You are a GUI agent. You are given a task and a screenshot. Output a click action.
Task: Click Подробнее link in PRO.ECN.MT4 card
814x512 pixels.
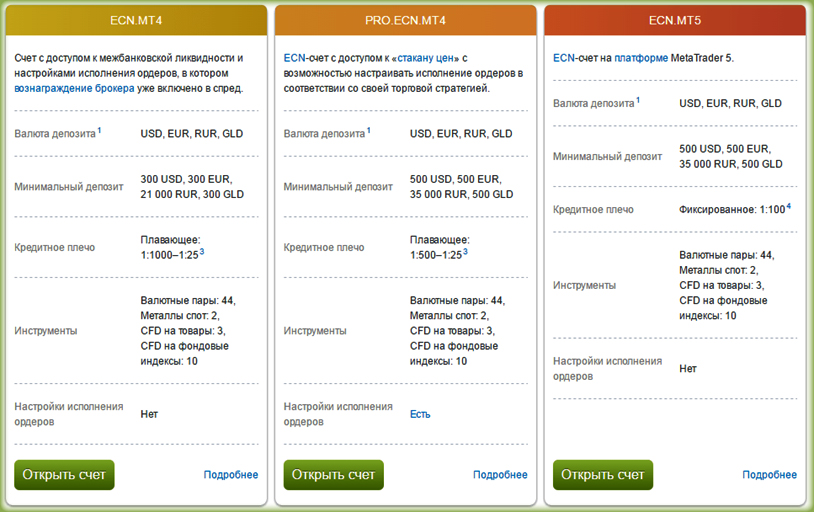click(500, 475)
